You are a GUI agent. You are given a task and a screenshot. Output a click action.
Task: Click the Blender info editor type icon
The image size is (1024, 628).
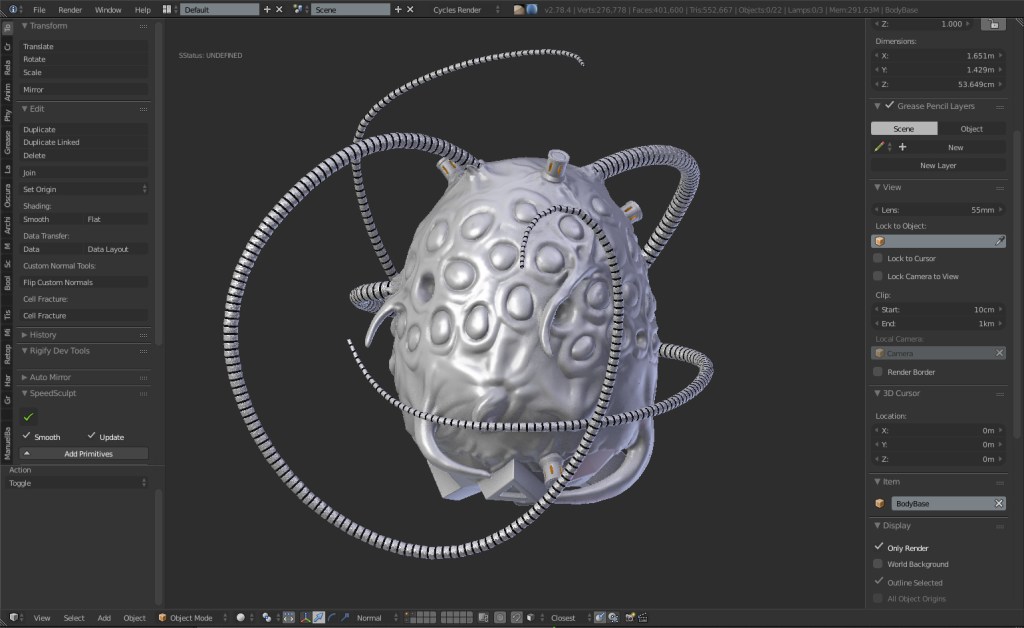pyautogui.click(x=12, y=9)
